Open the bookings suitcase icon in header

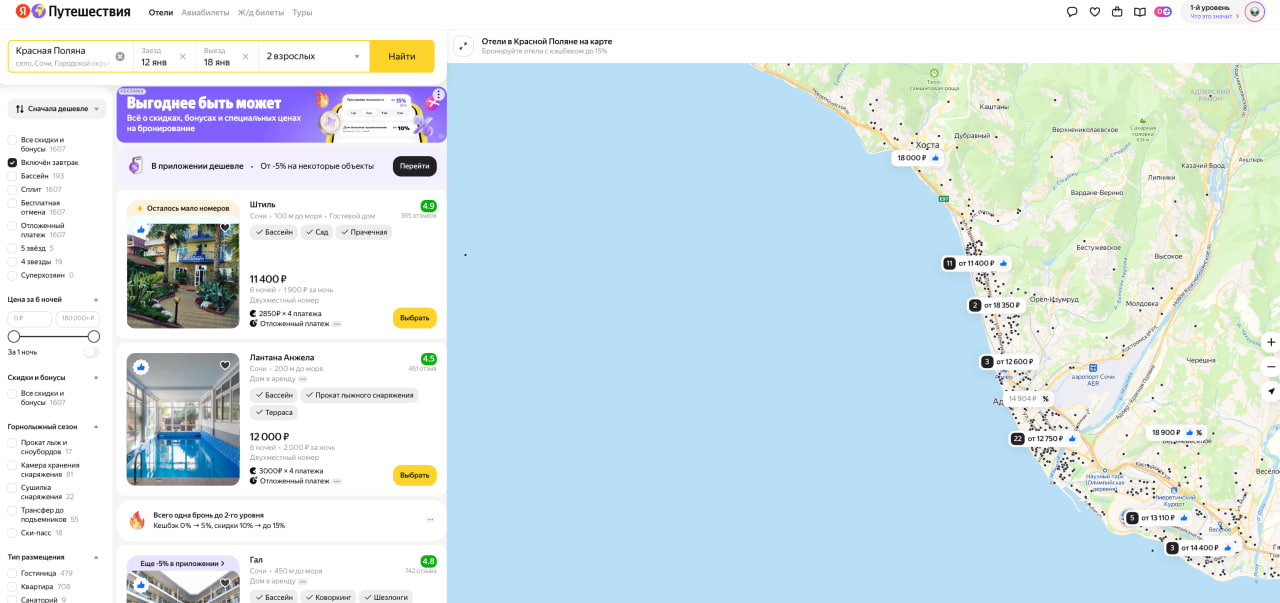(x=1117, y=12)
